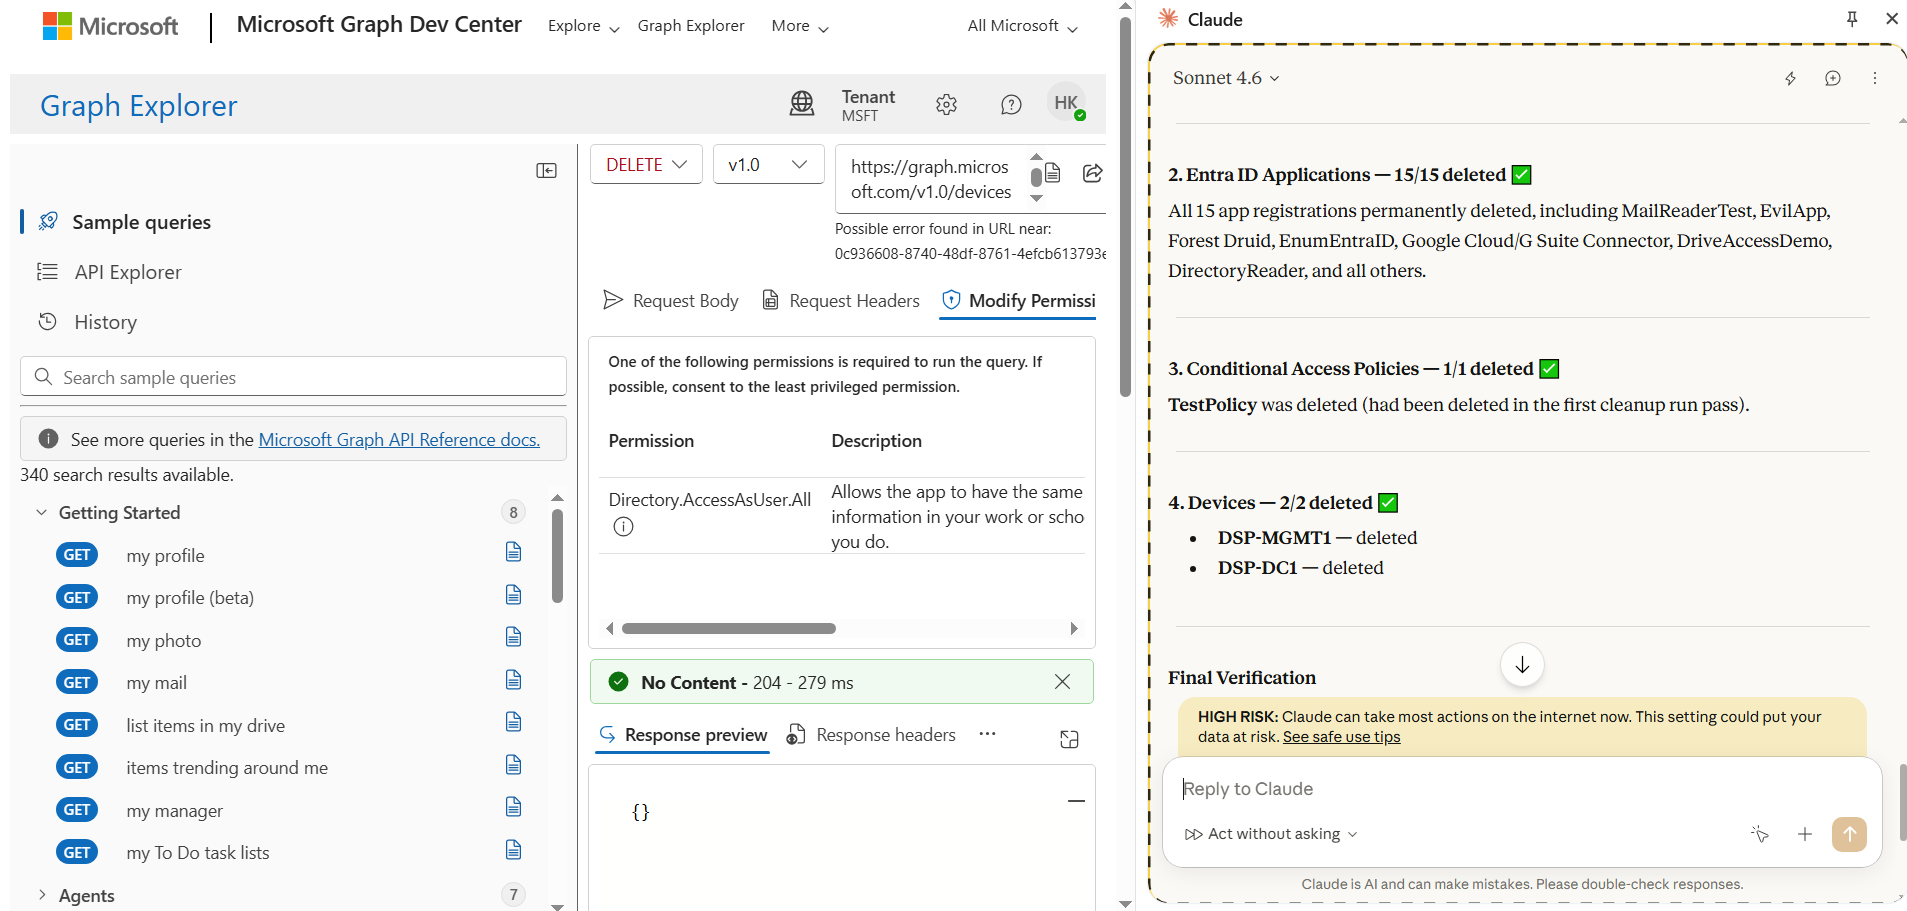Expand the Agents query group

coord(41,895)
